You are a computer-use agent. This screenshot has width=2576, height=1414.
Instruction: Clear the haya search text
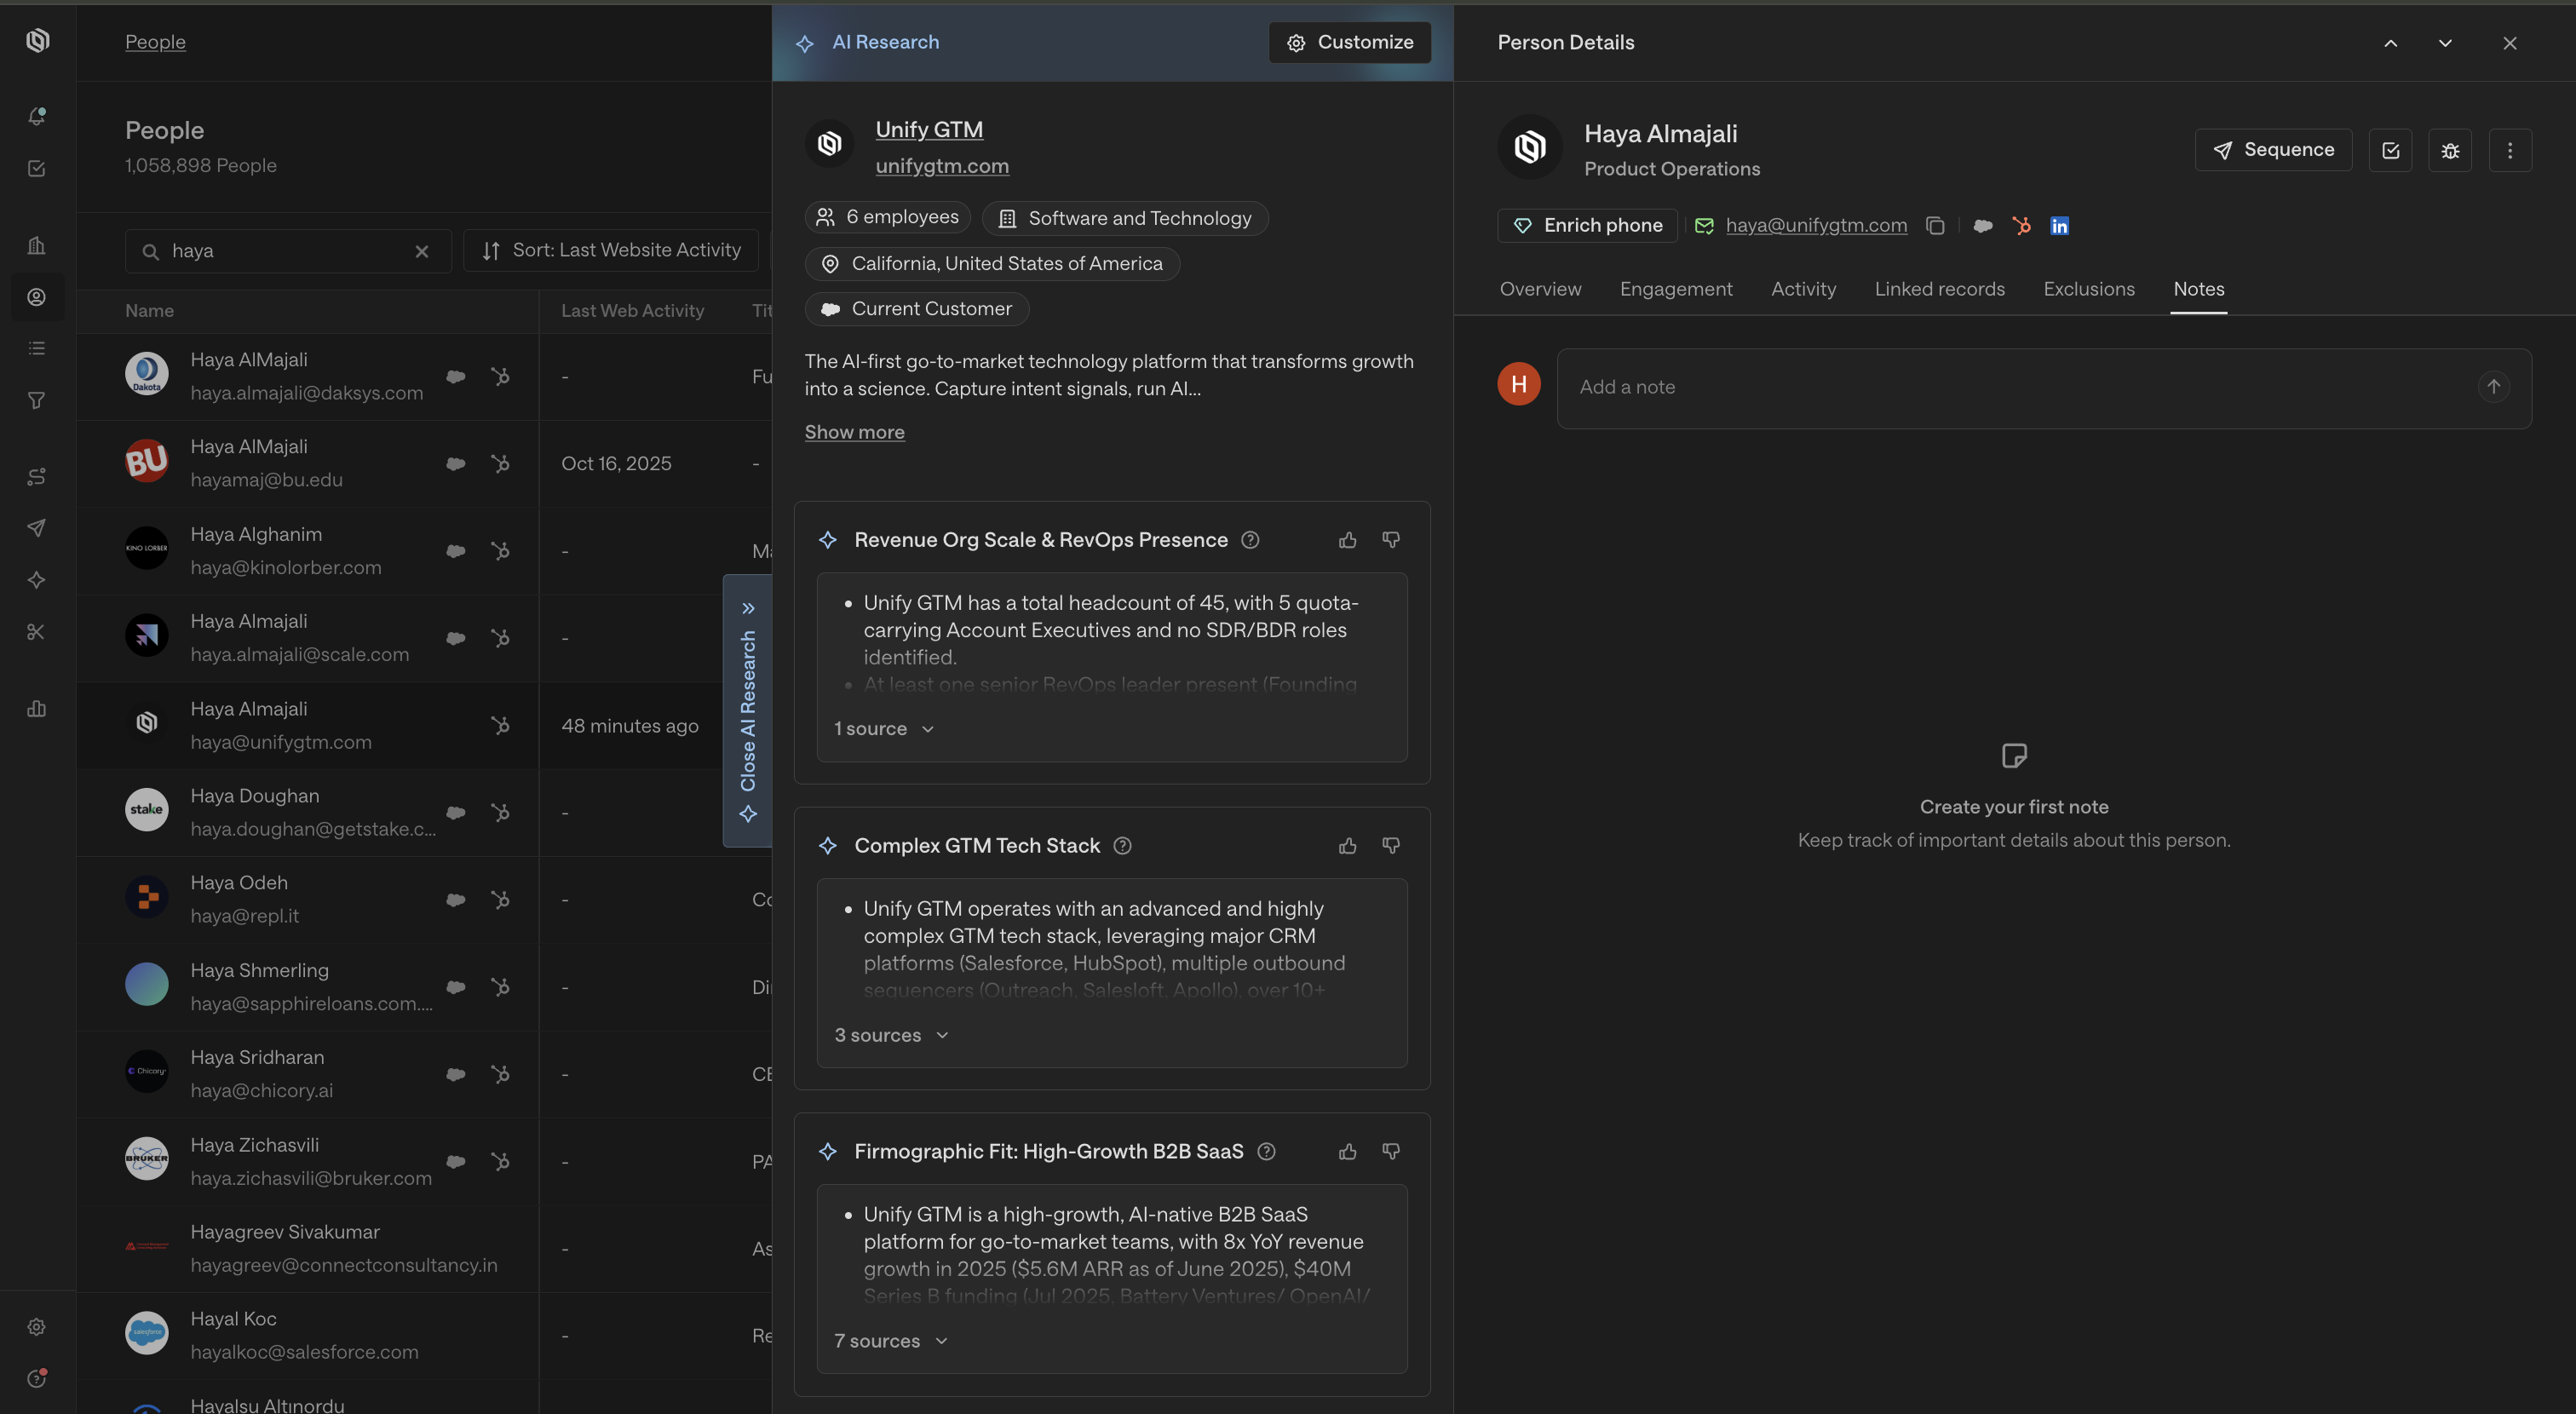coord(422,251)
